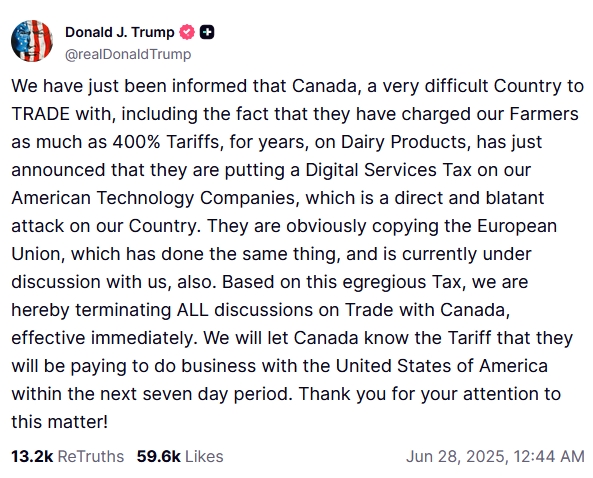Image resolution: width=593 pixels, height=478 pixels.
Task: Click the ReTruths label
Action: click(x=91, y=456)
